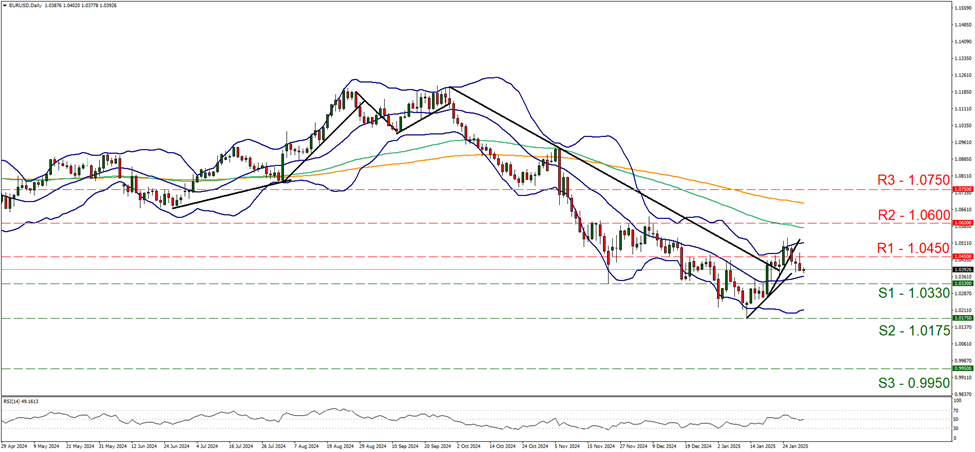Click the 29 Apr 2024 date label
Viewport: 975px width, 452px height.
point(13,446)
